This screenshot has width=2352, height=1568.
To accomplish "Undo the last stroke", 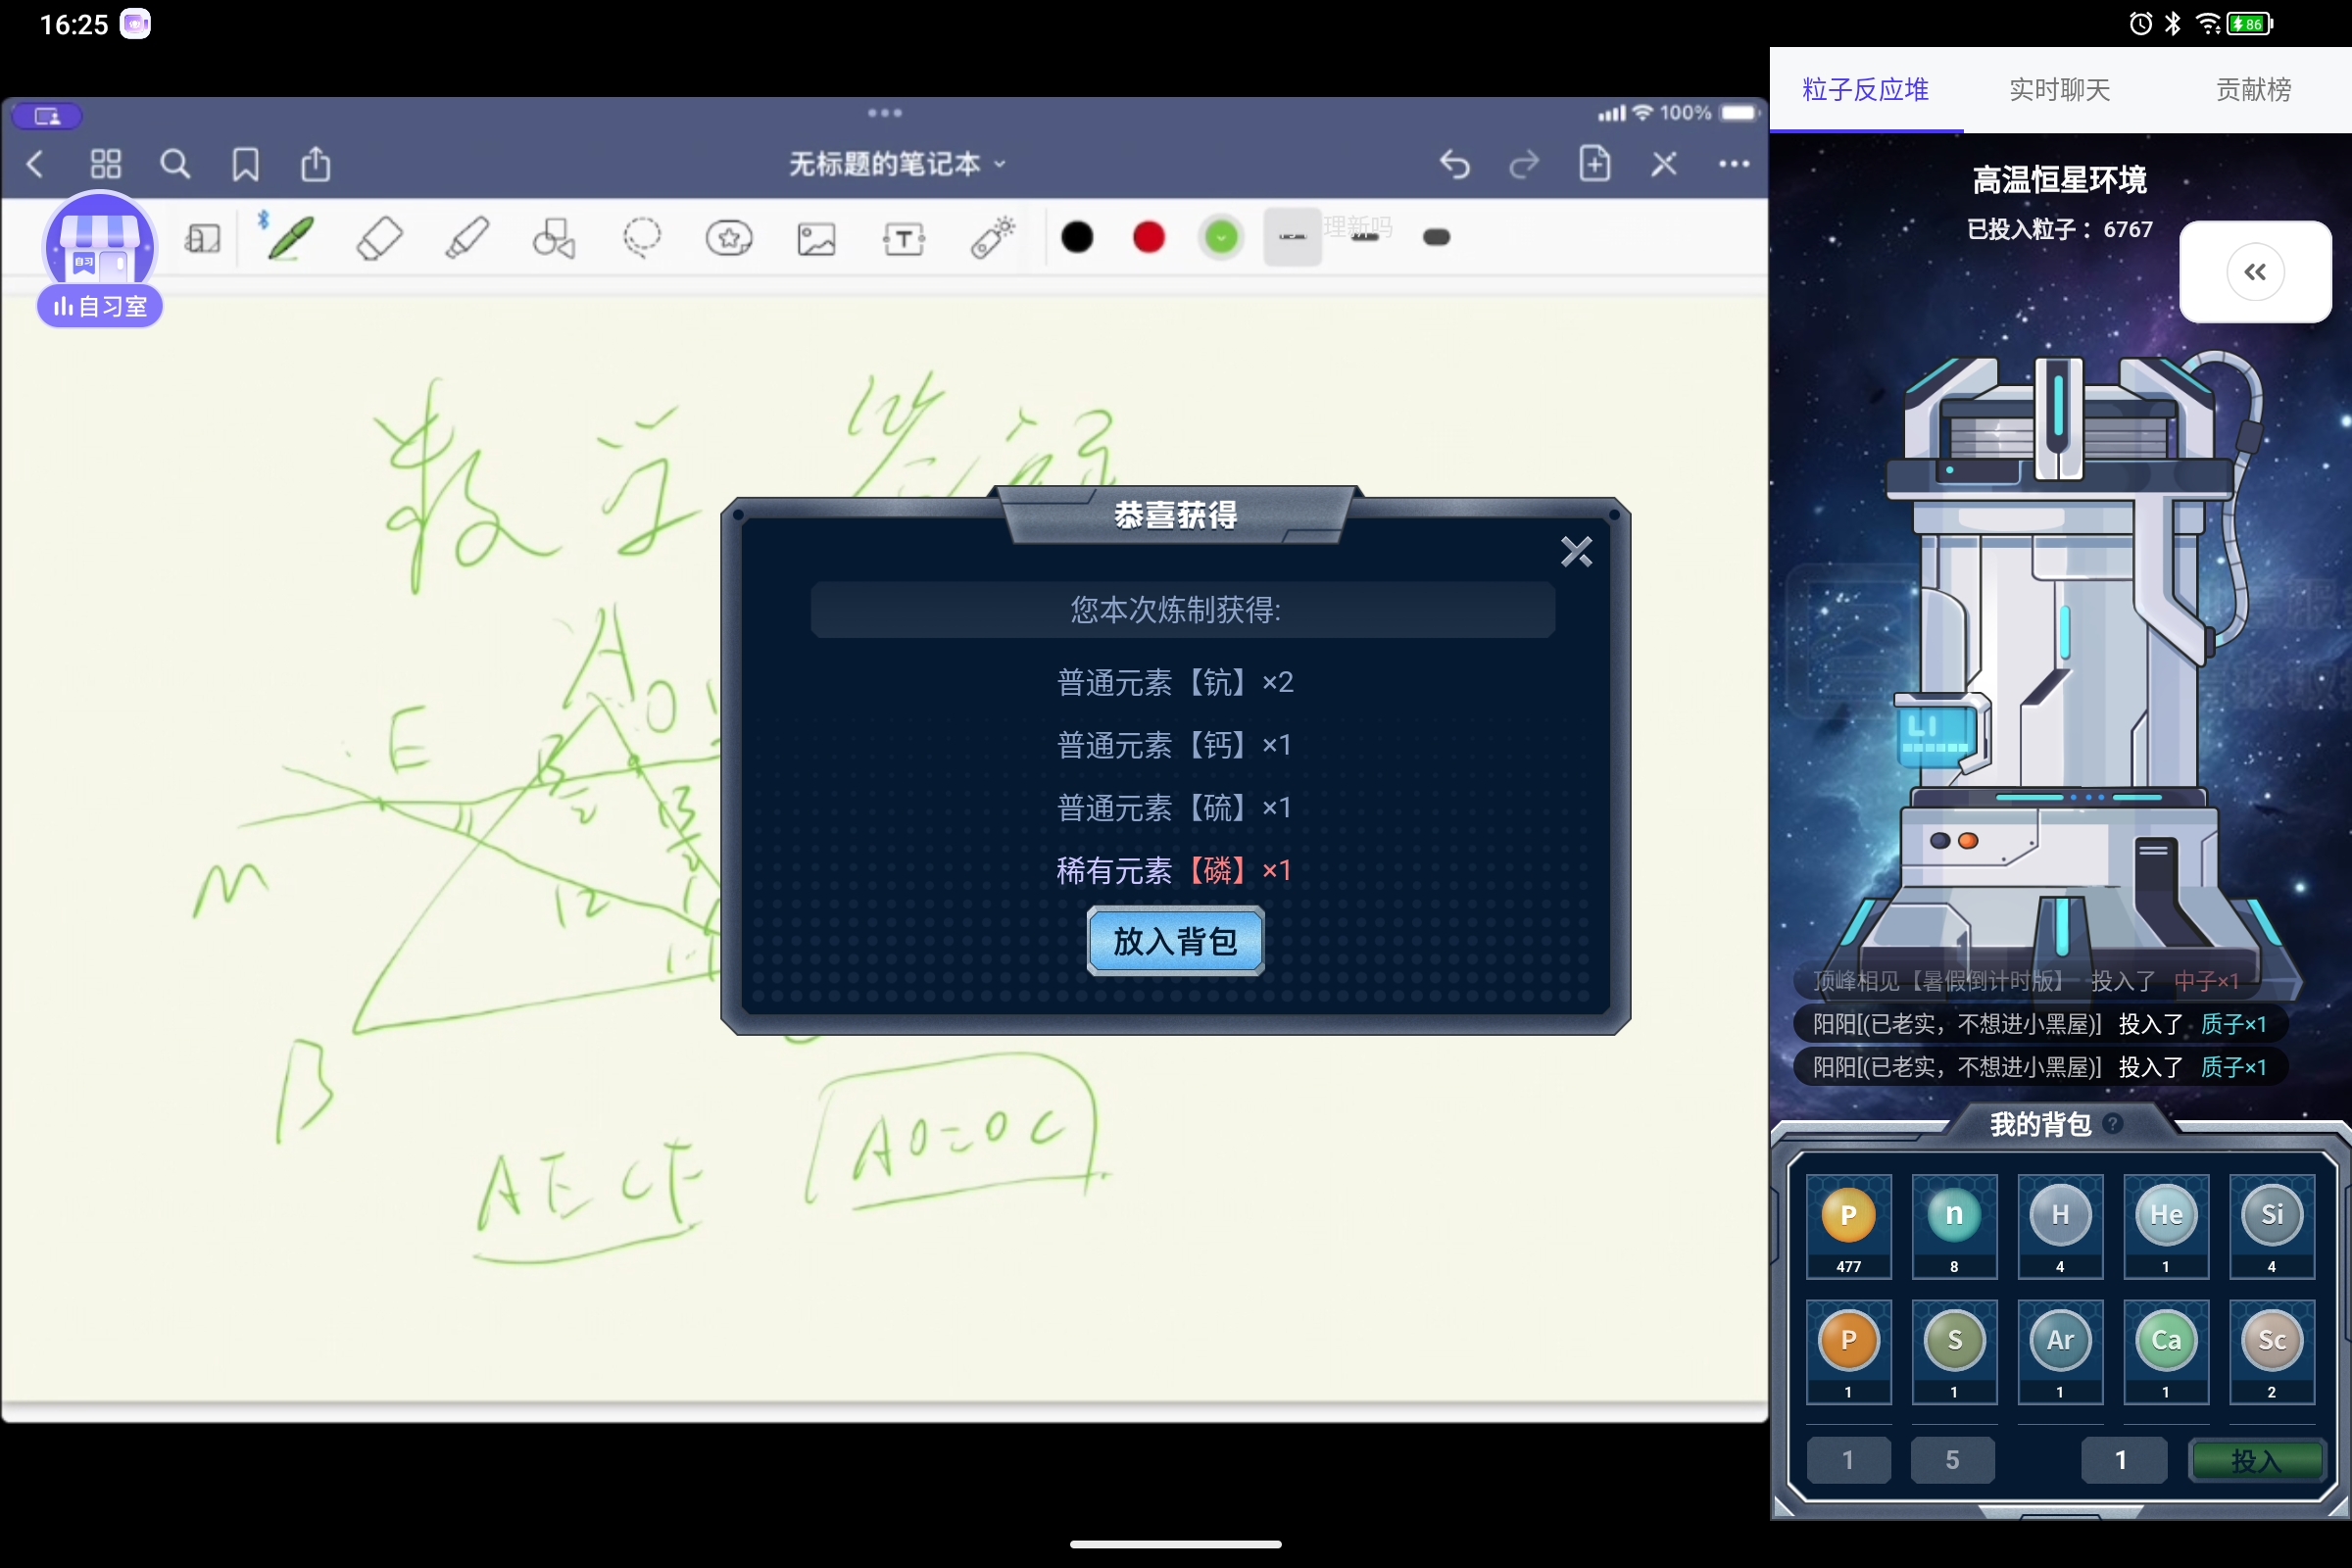I will click(x=1455, y=163).
